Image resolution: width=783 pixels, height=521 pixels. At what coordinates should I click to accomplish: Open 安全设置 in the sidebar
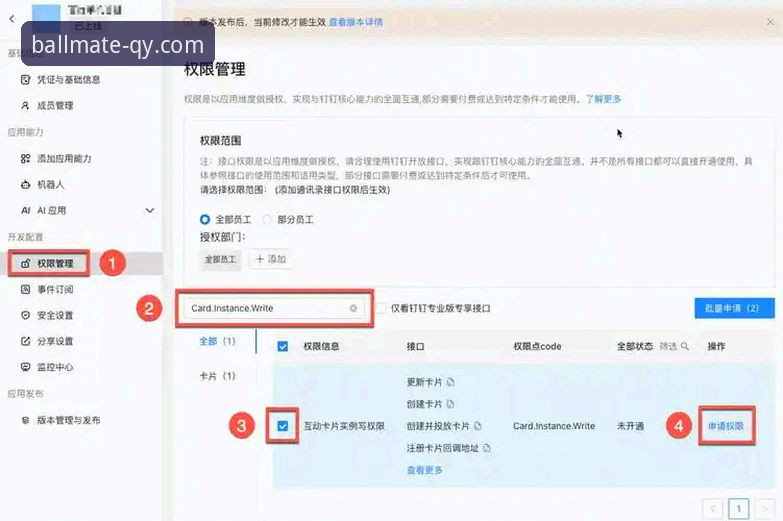(47, 315)
